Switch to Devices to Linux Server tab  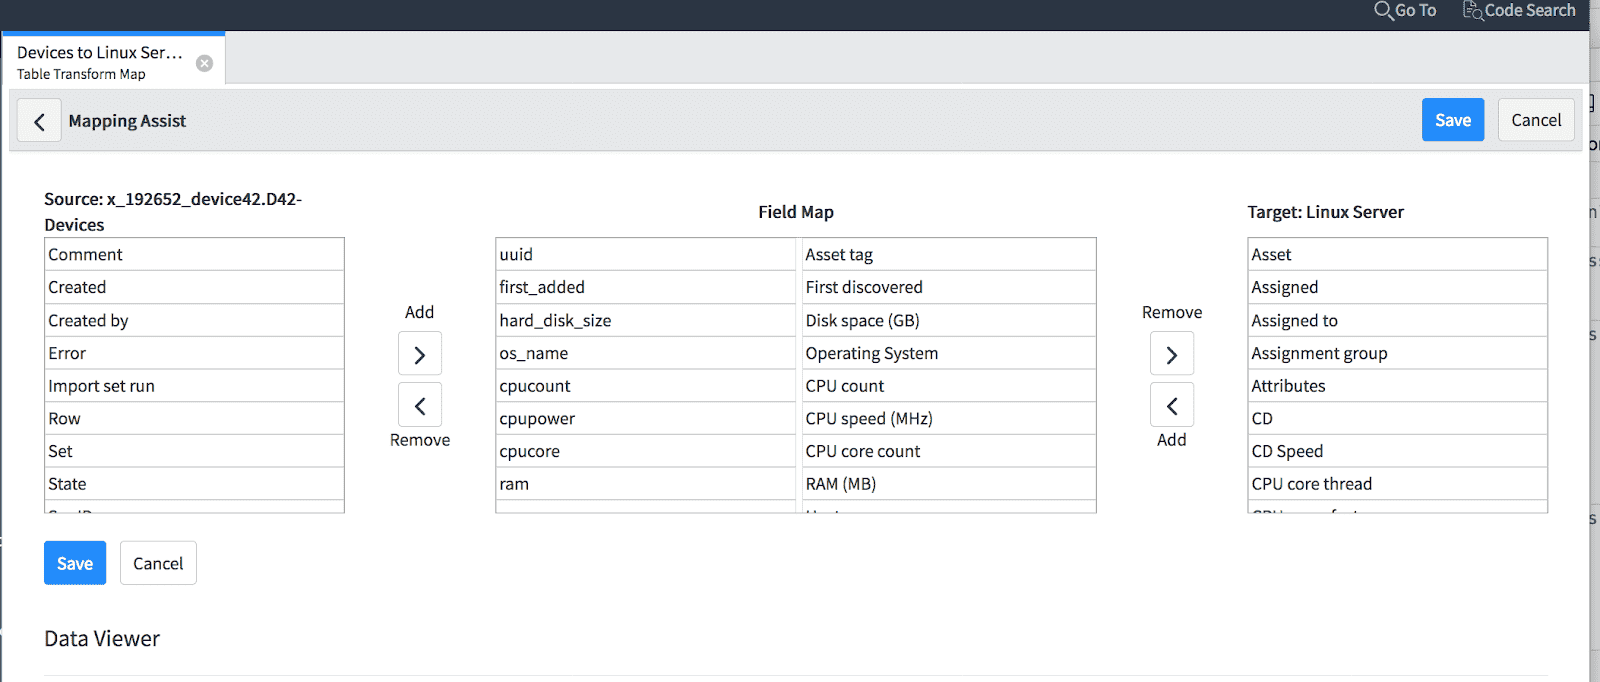(x=100, y=61)
